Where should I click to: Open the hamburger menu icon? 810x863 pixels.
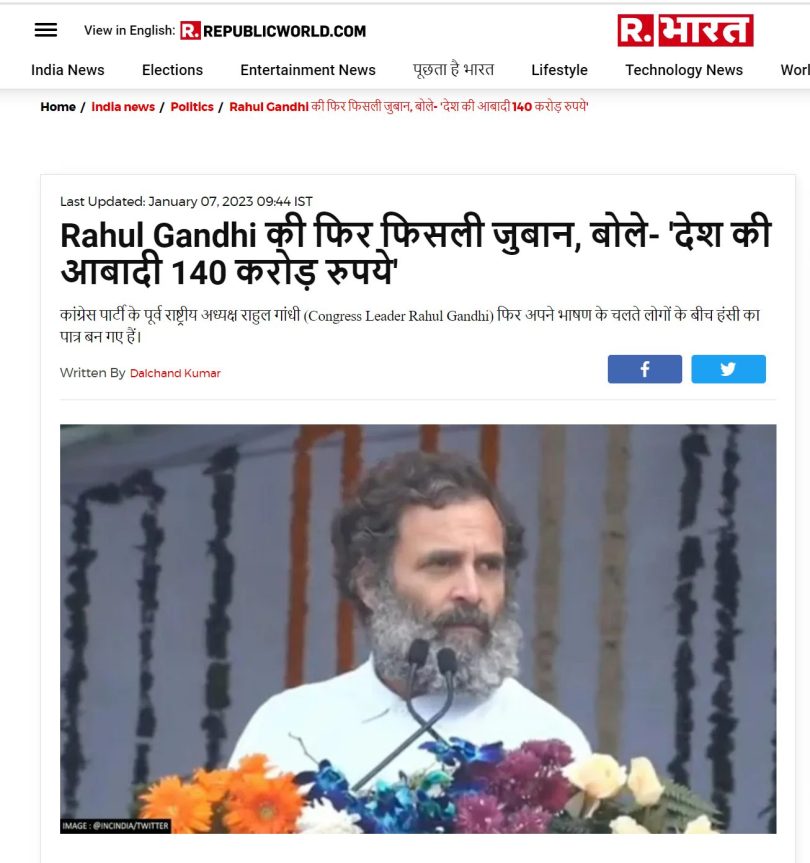46,30
